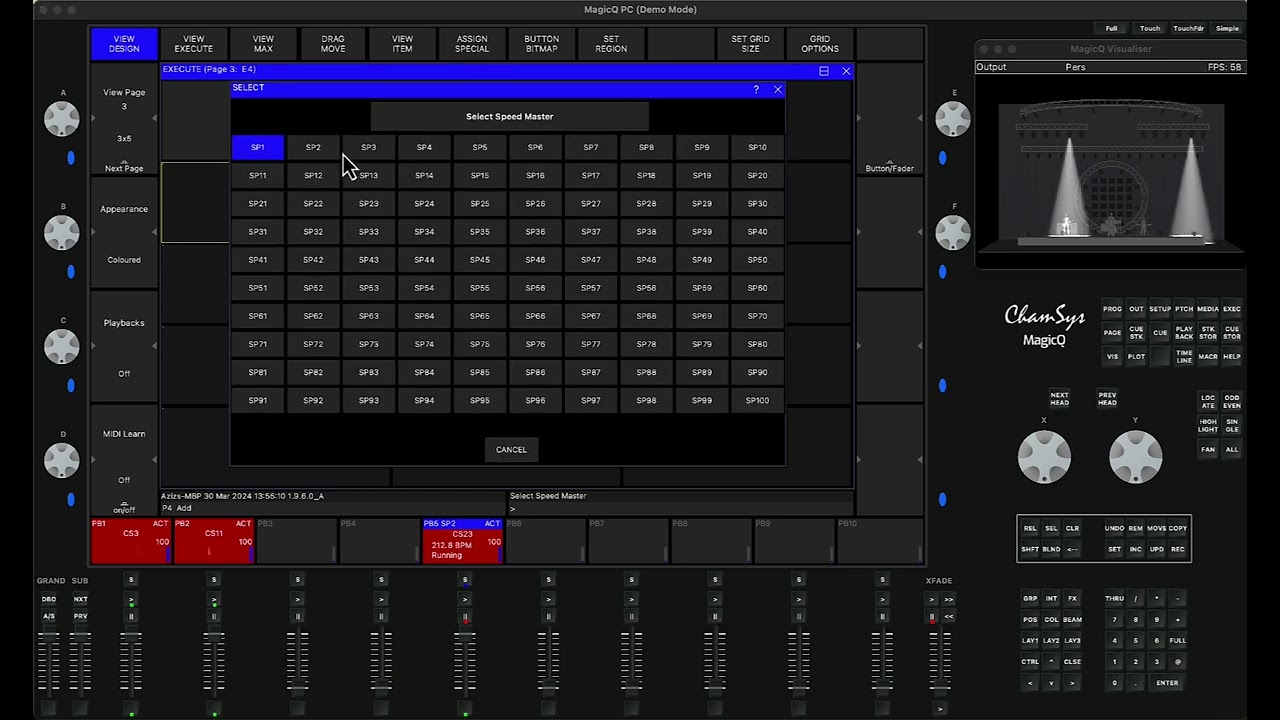The image size is (1280, 720).
Task: Switch layout to Touch mode
Action: 1150,28
